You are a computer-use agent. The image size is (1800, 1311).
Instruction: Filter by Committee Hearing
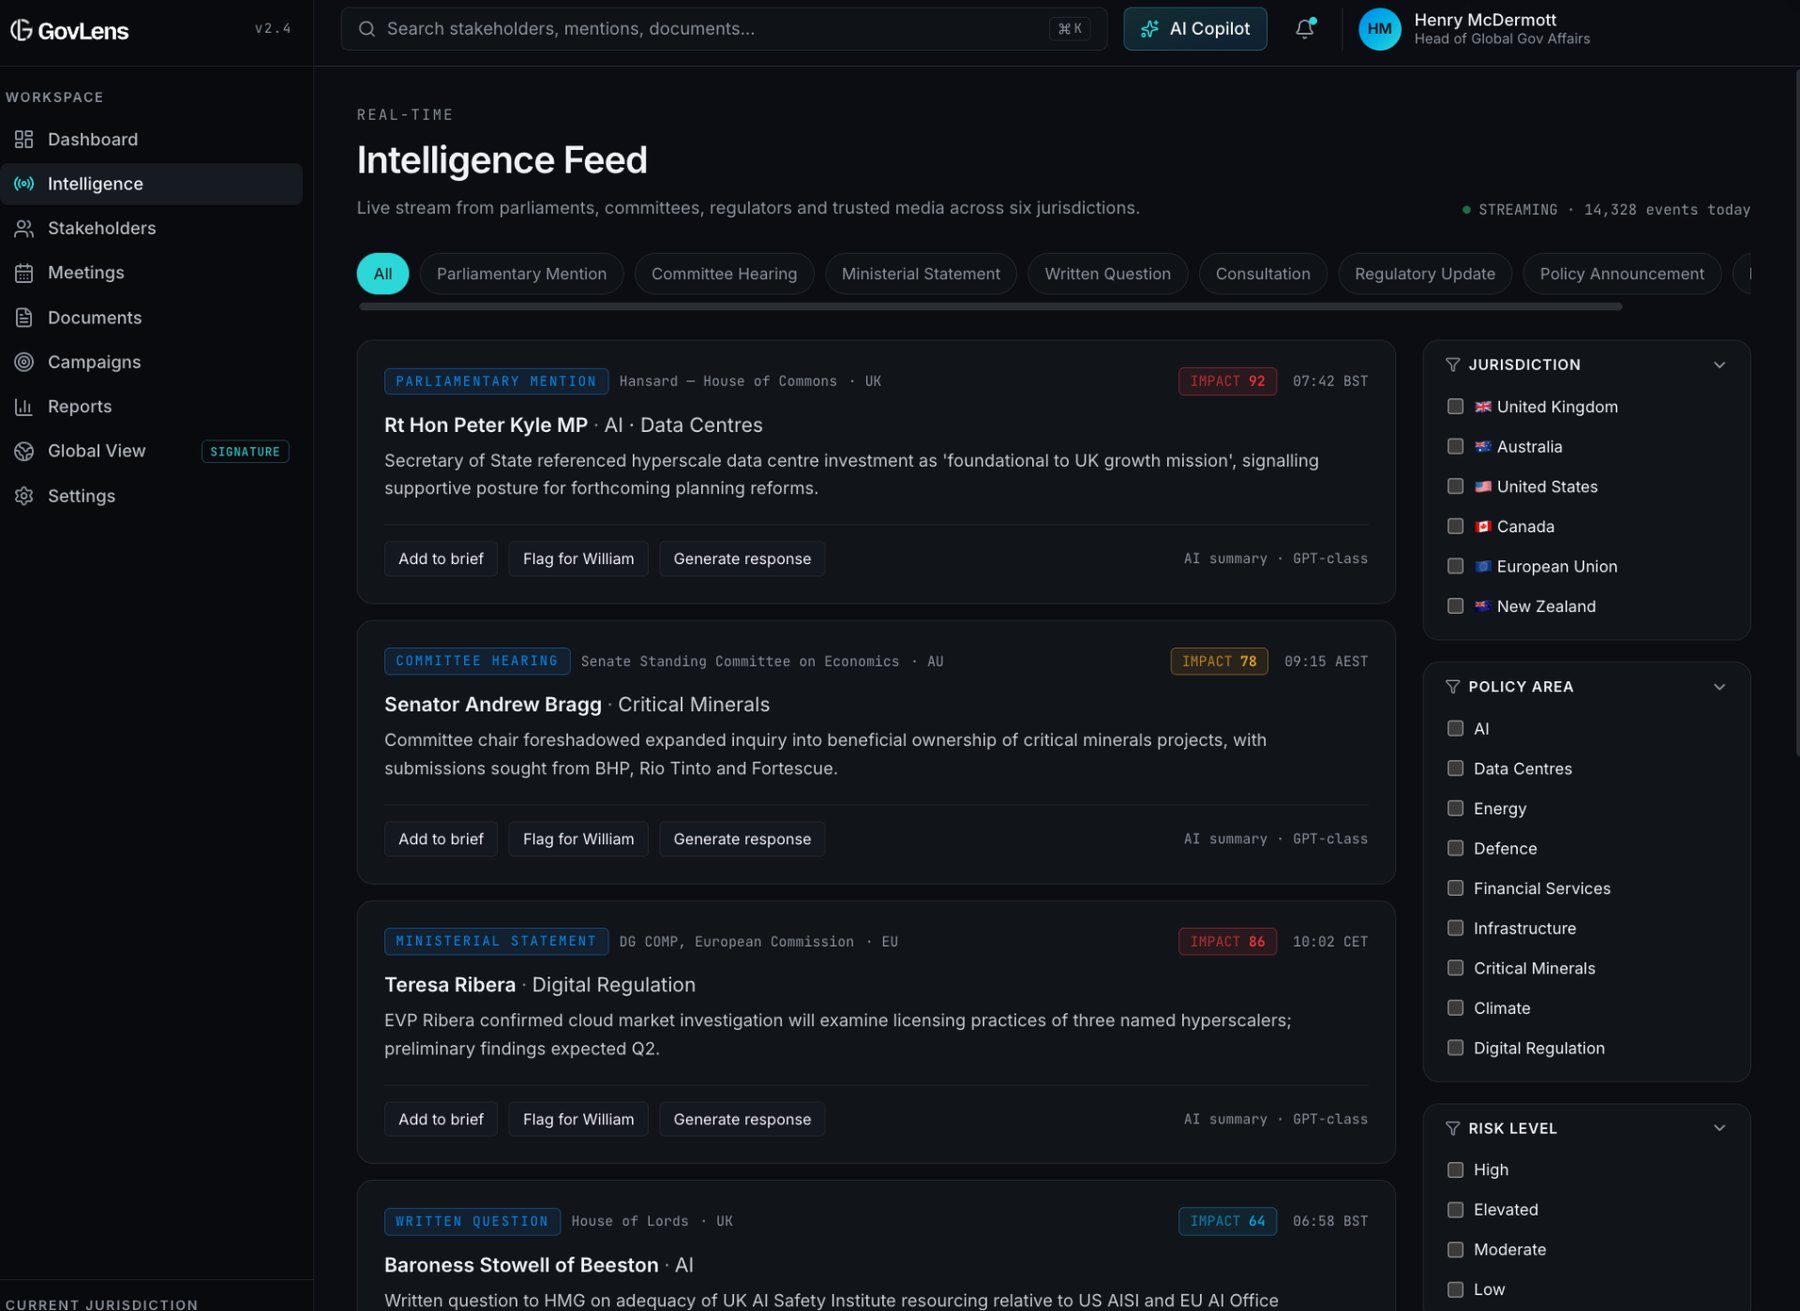(724, 274)
